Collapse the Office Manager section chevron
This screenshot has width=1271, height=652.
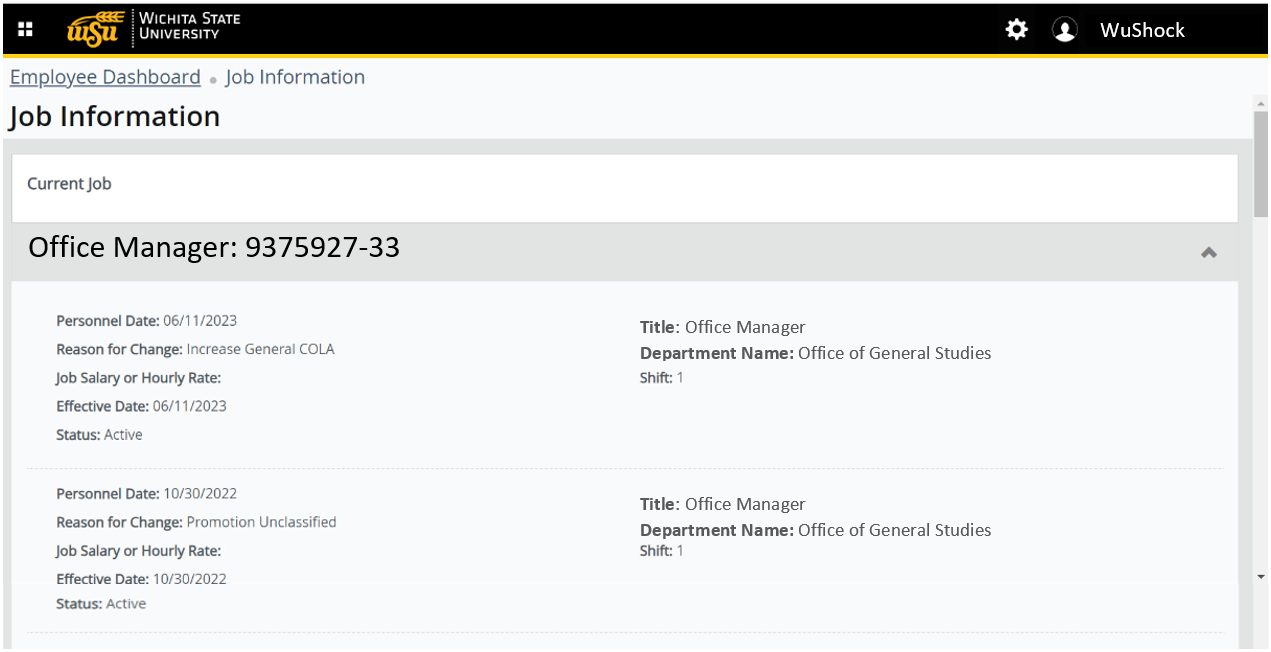pos(1209,252)
